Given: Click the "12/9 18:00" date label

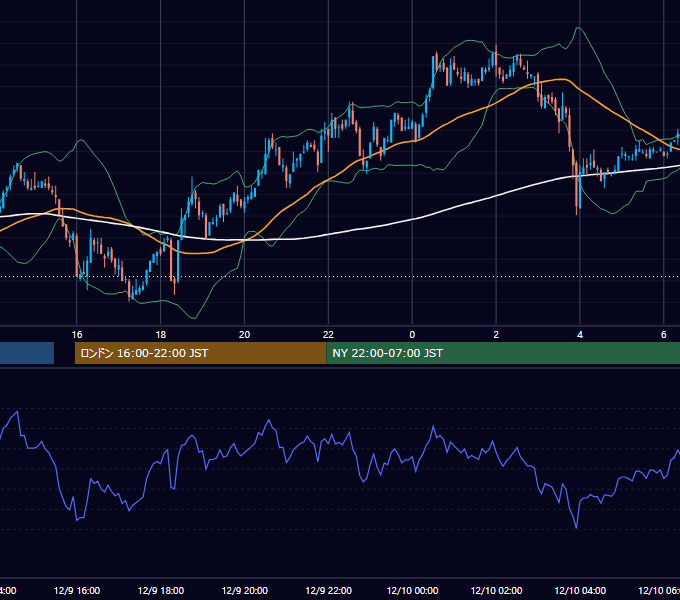Looking at the screenshot, I should [x=161, y=590].
